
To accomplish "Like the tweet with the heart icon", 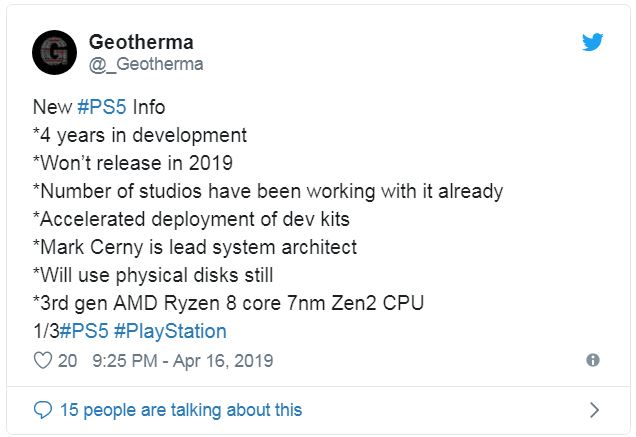I will pos(42,360).
